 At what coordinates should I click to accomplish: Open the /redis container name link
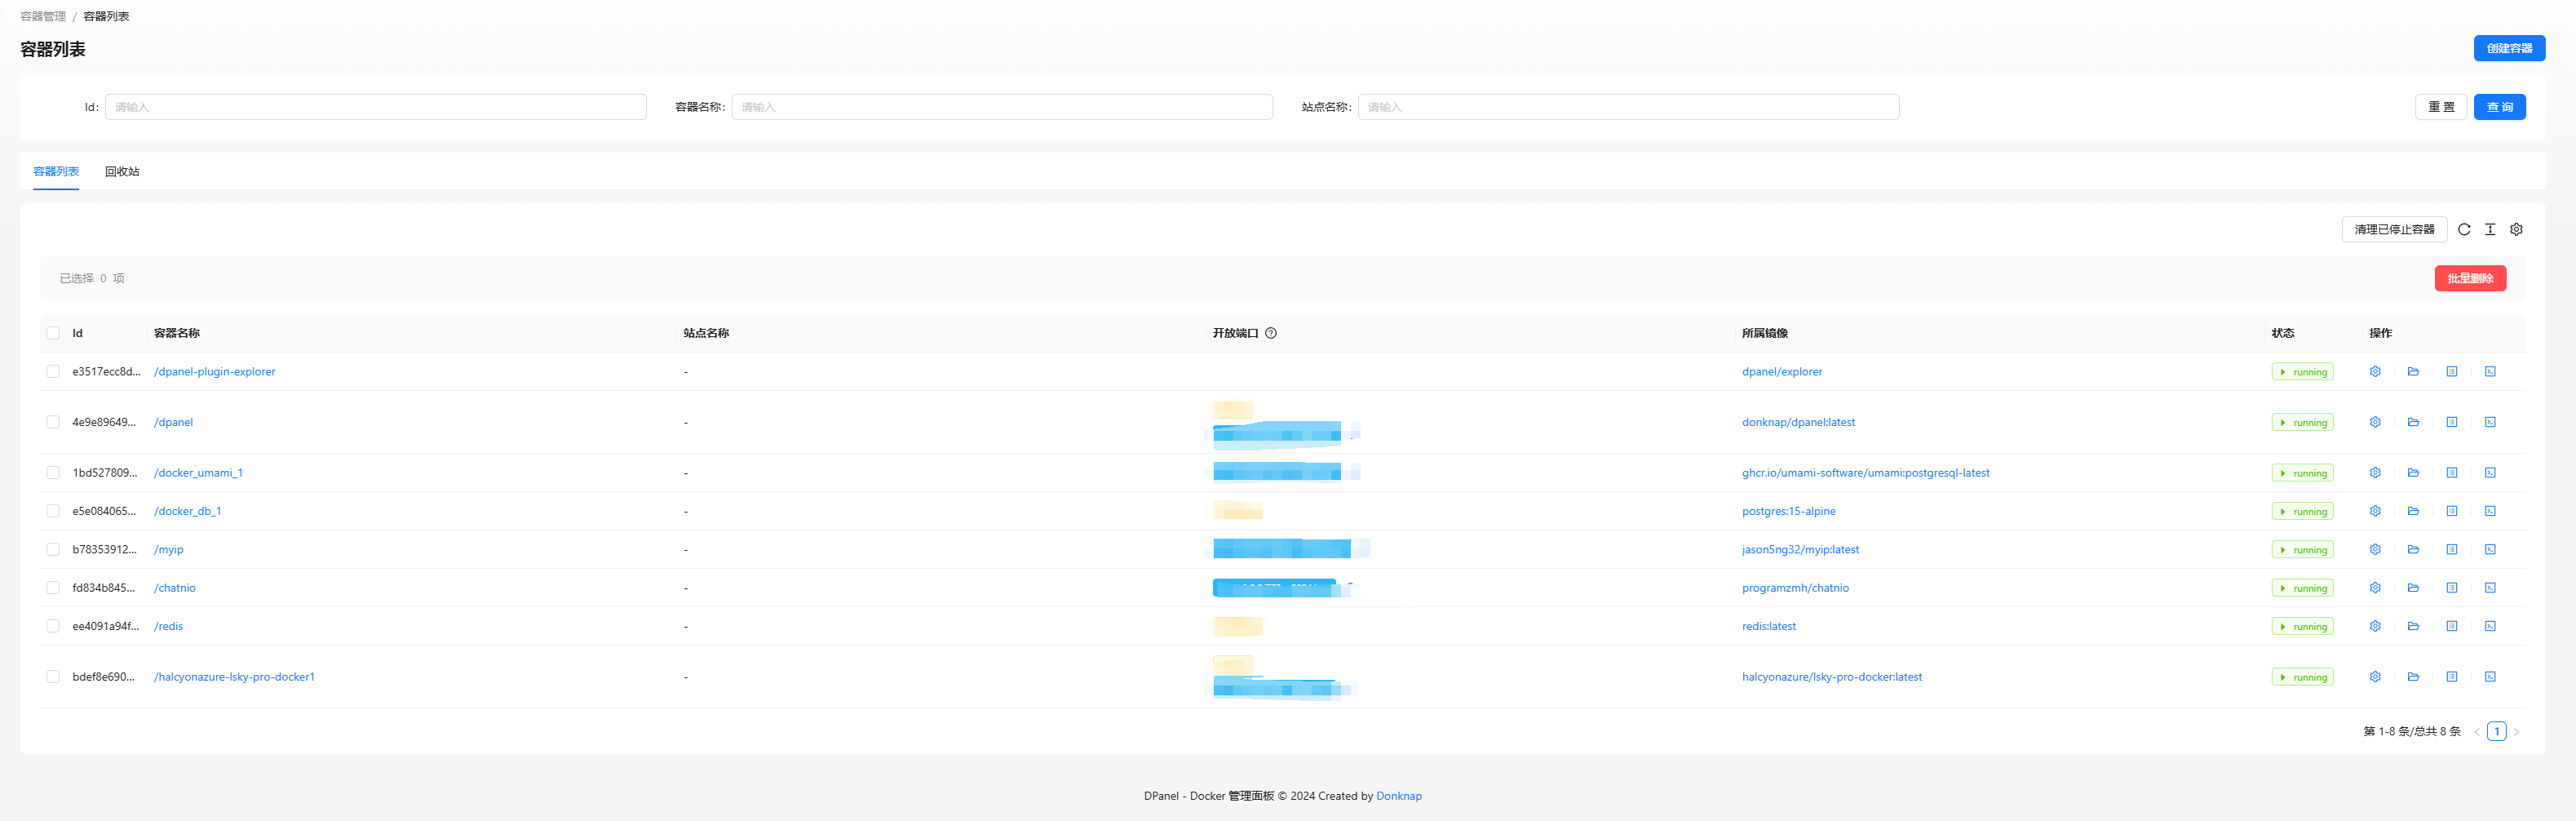[x=168, y=626]
